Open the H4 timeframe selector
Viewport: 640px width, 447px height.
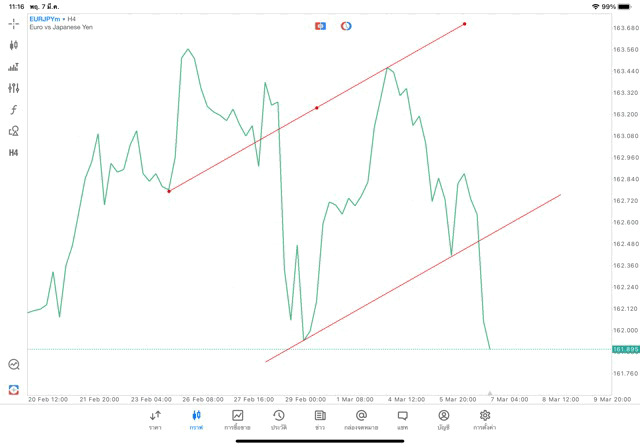point(14,153)
